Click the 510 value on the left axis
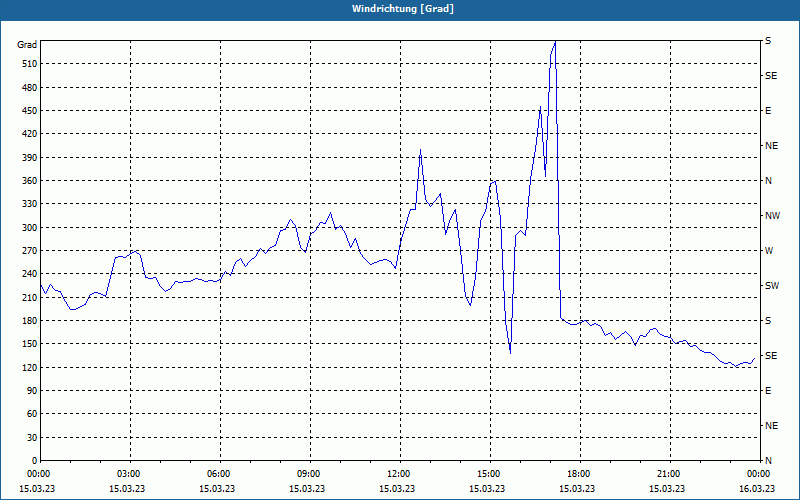The width and height of the screenshot is (800, 500). tap(30, 64)
